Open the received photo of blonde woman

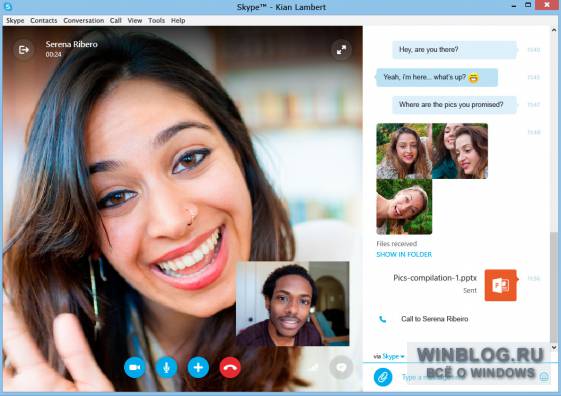(x=404, y=207)
